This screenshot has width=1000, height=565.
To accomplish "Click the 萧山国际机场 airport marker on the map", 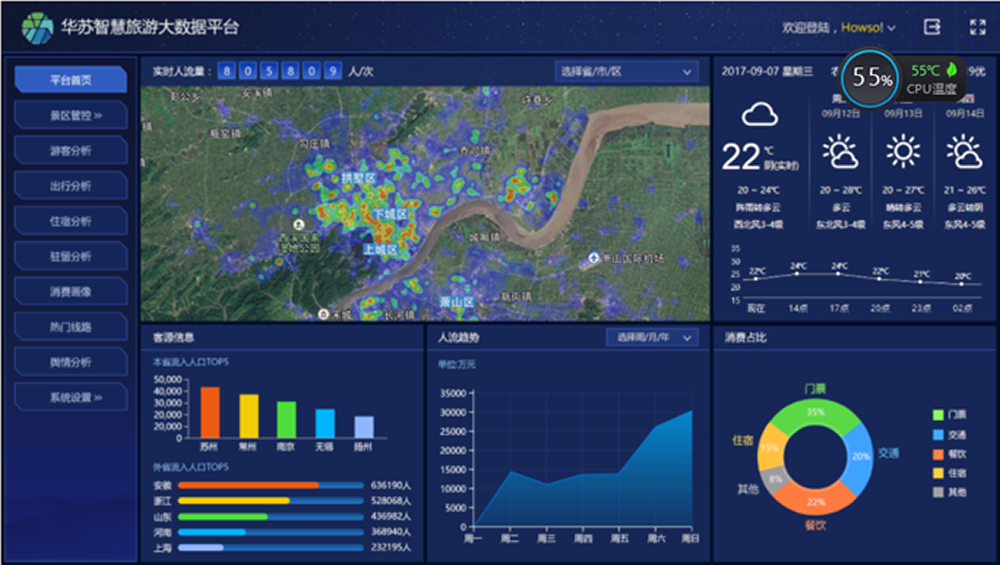I will (597, 258).
